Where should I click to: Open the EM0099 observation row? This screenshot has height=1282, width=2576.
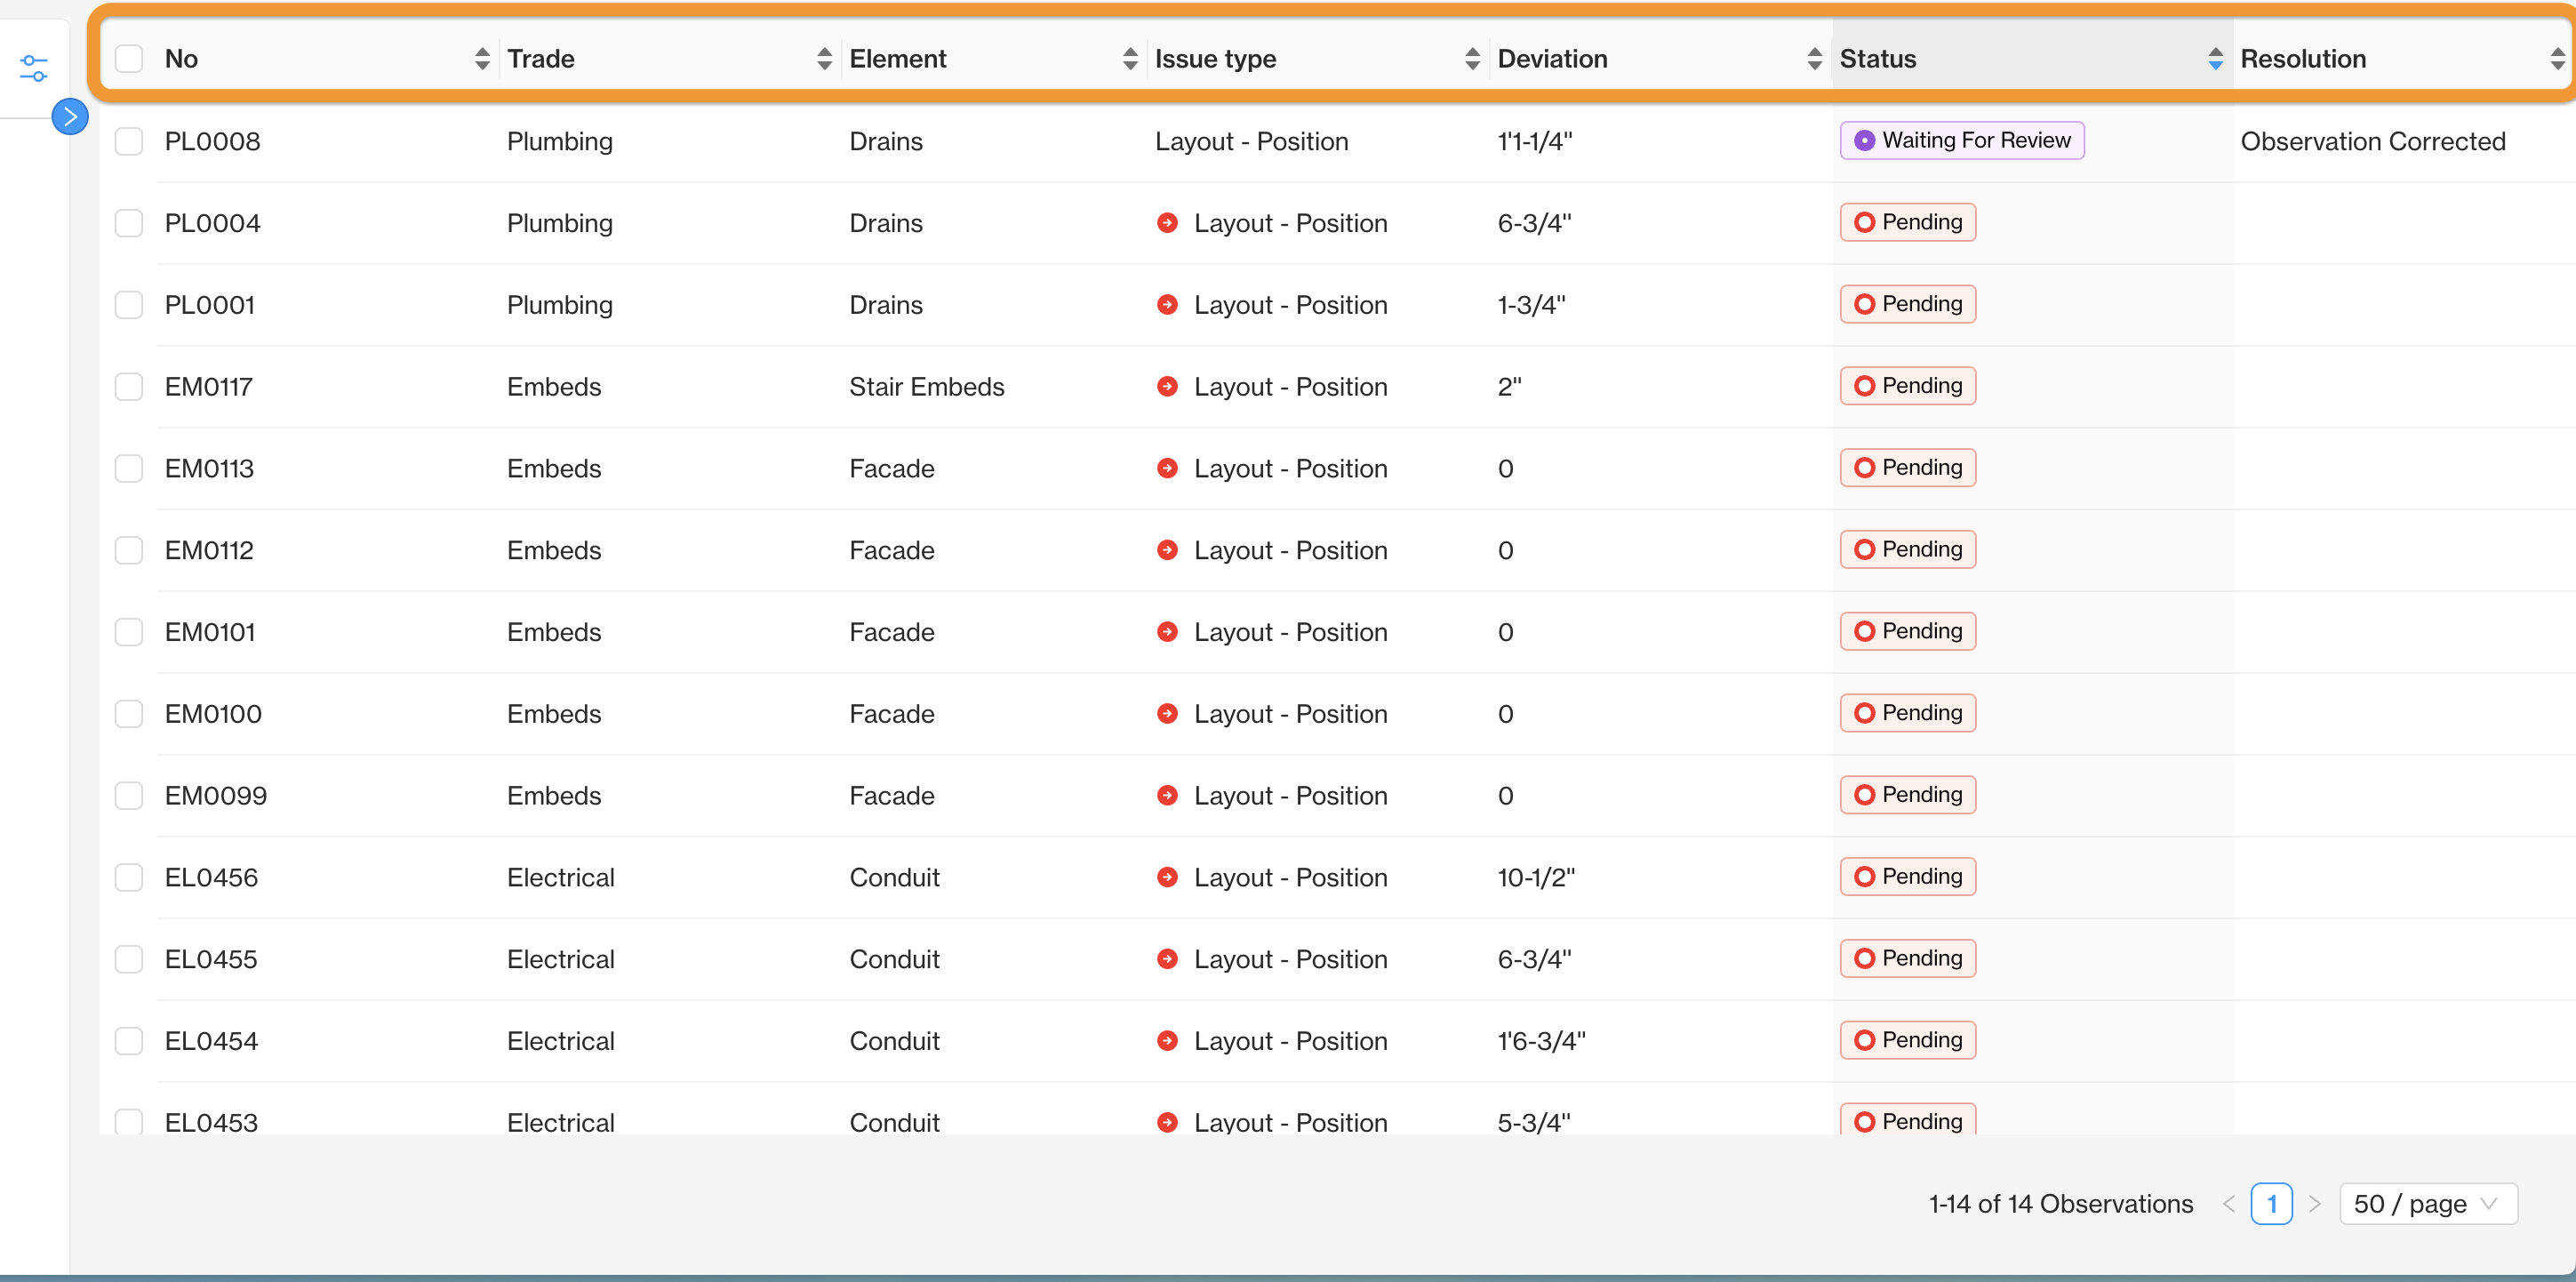point(216,796)
